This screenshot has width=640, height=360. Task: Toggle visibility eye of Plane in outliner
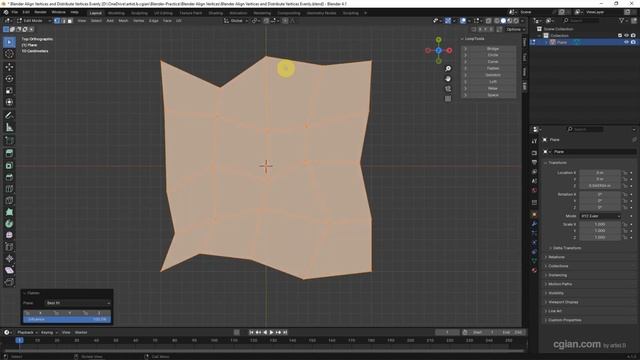627,42
